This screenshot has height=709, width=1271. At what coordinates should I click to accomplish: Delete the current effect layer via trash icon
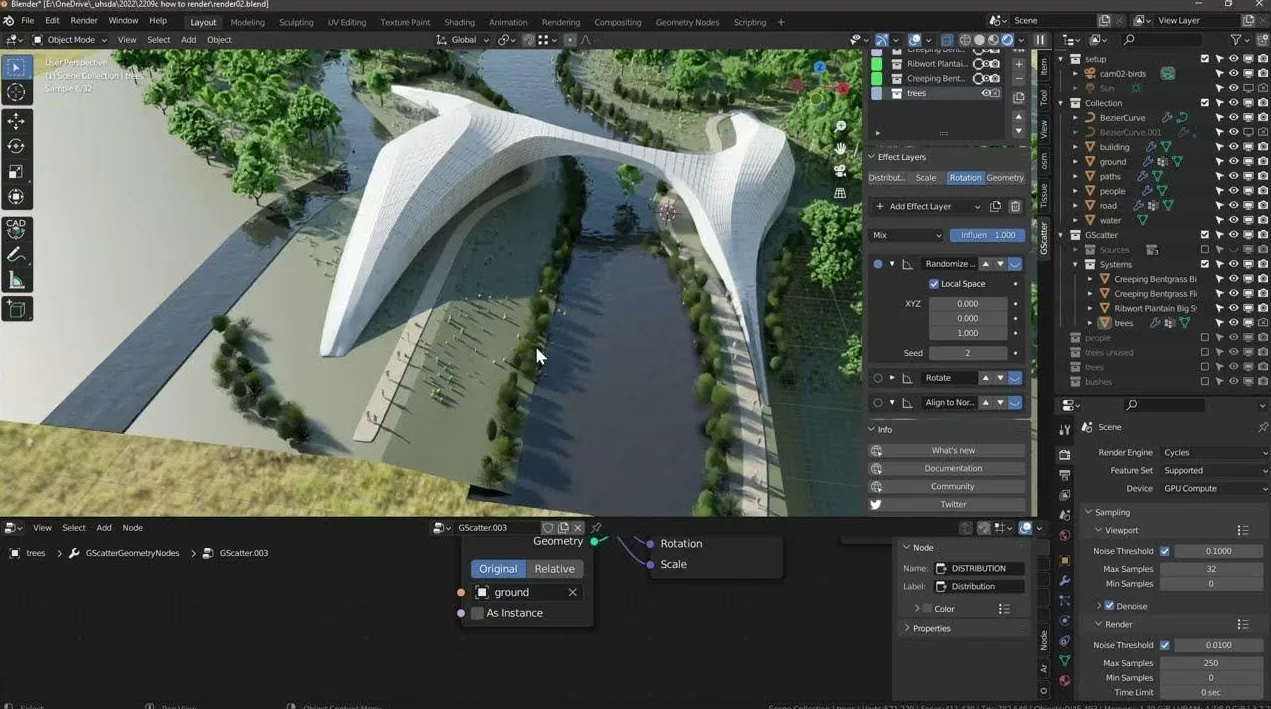(x=1016, y=207)
